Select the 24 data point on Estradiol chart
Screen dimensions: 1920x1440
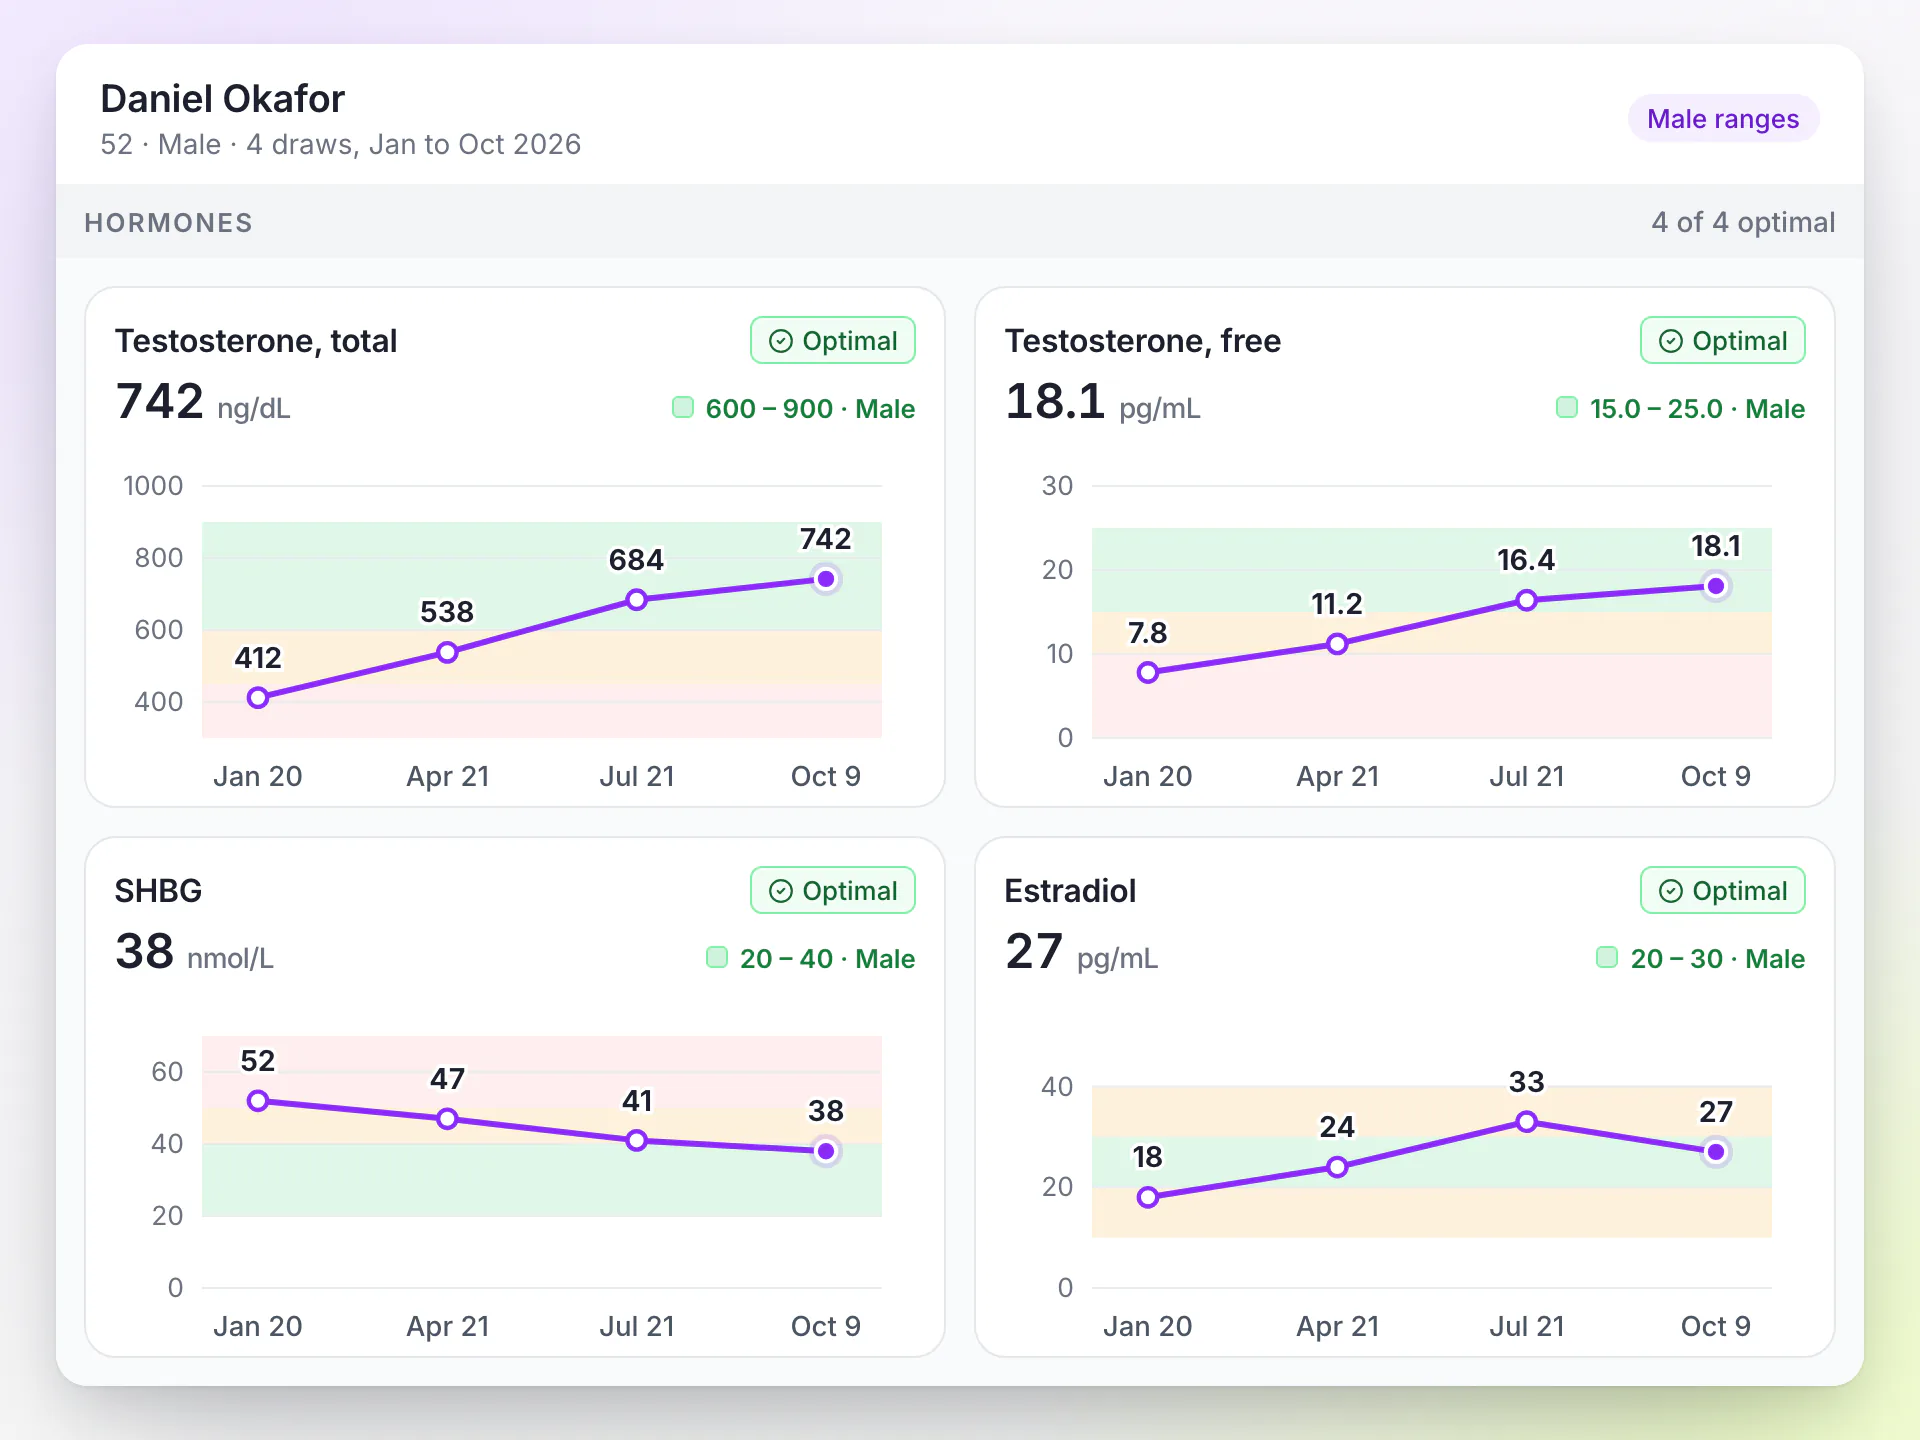[1337, 1167]
